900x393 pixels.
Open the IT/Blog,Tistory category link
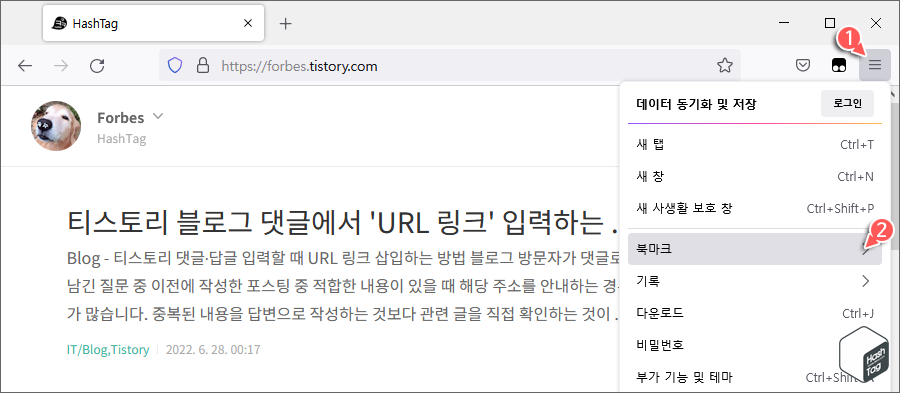(108, 349)
